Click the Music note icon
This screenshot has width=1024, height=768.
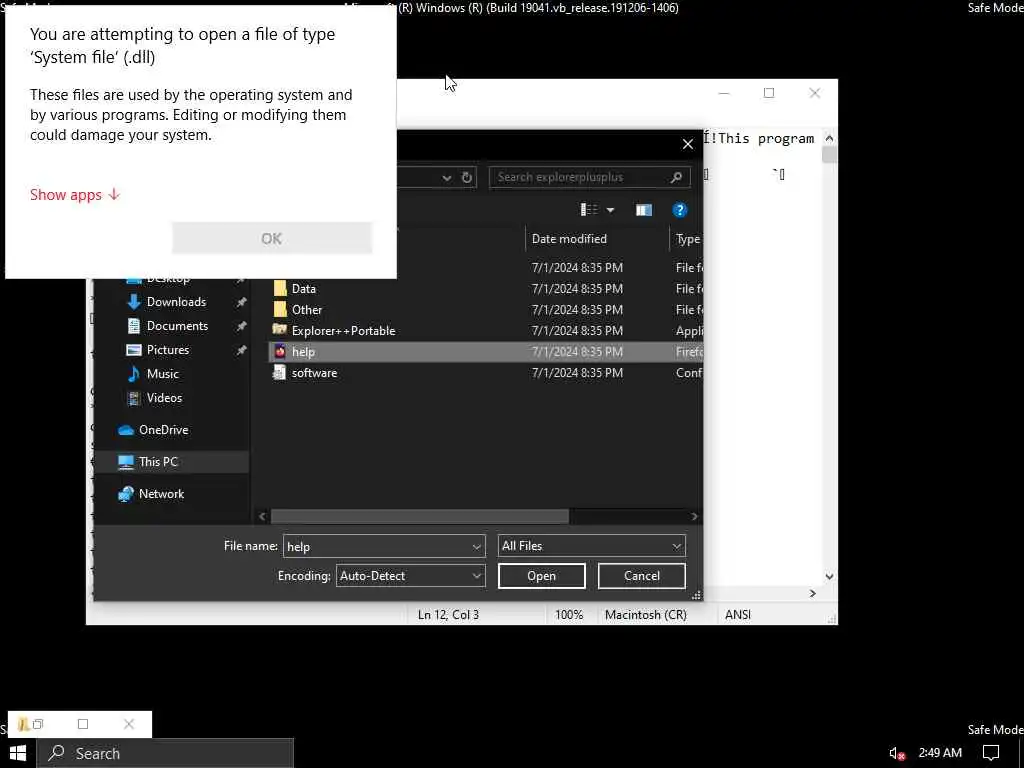[x=134, y=374]
